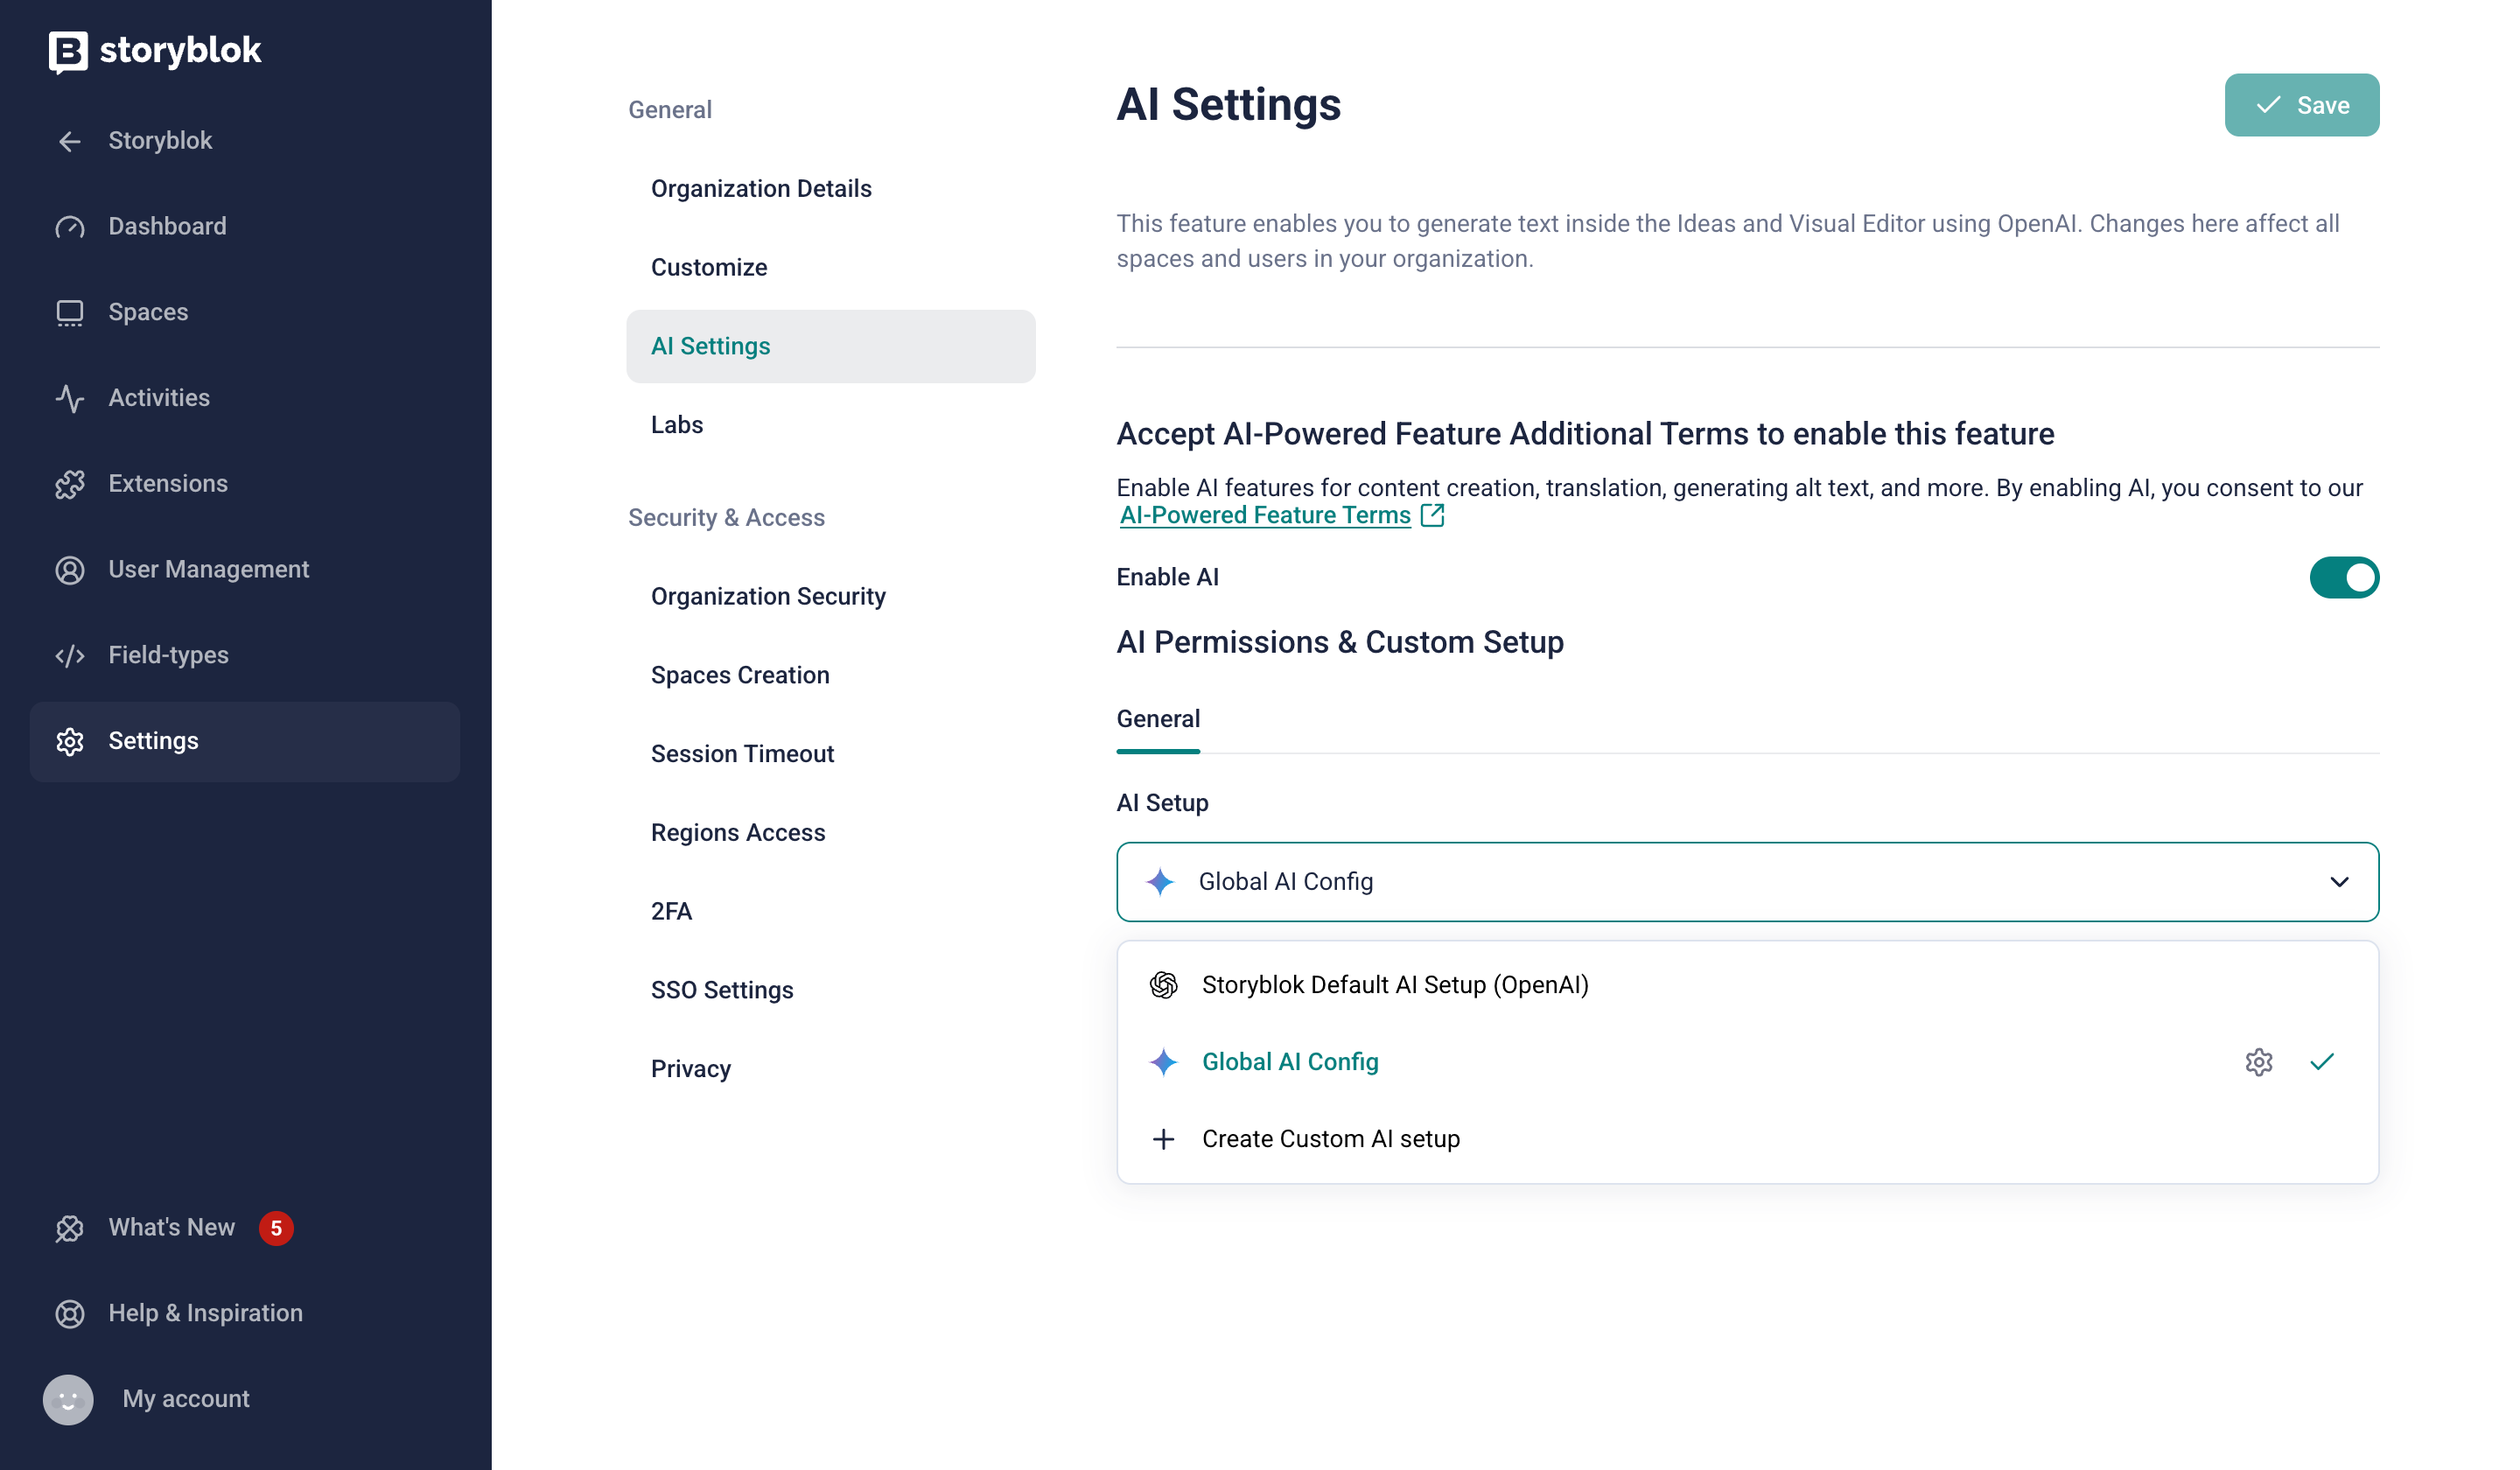Click the gear icon beside Global AI Config
Viewport: 2520px width, 1470px height.
click(2258, 1062)
